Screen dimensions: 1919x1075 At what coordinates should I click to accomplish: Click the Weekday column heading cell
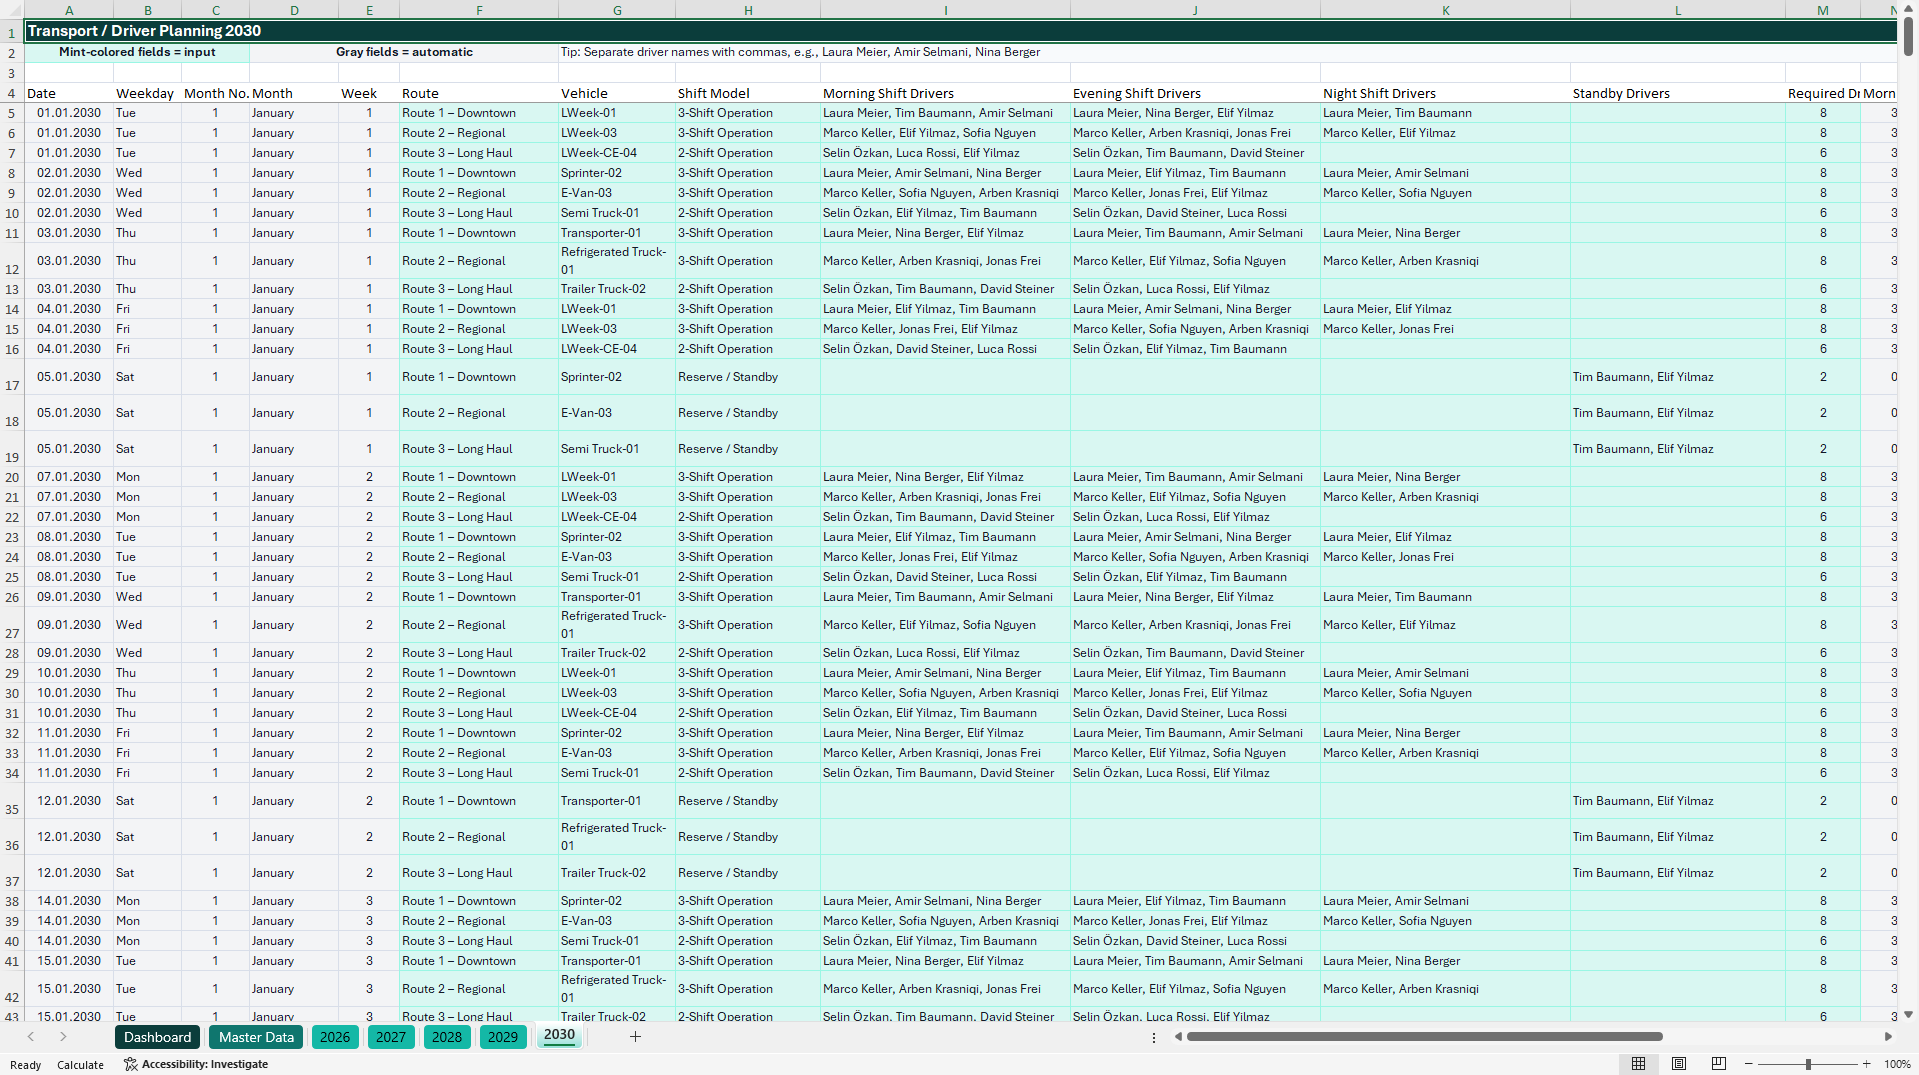click(147, 93)
